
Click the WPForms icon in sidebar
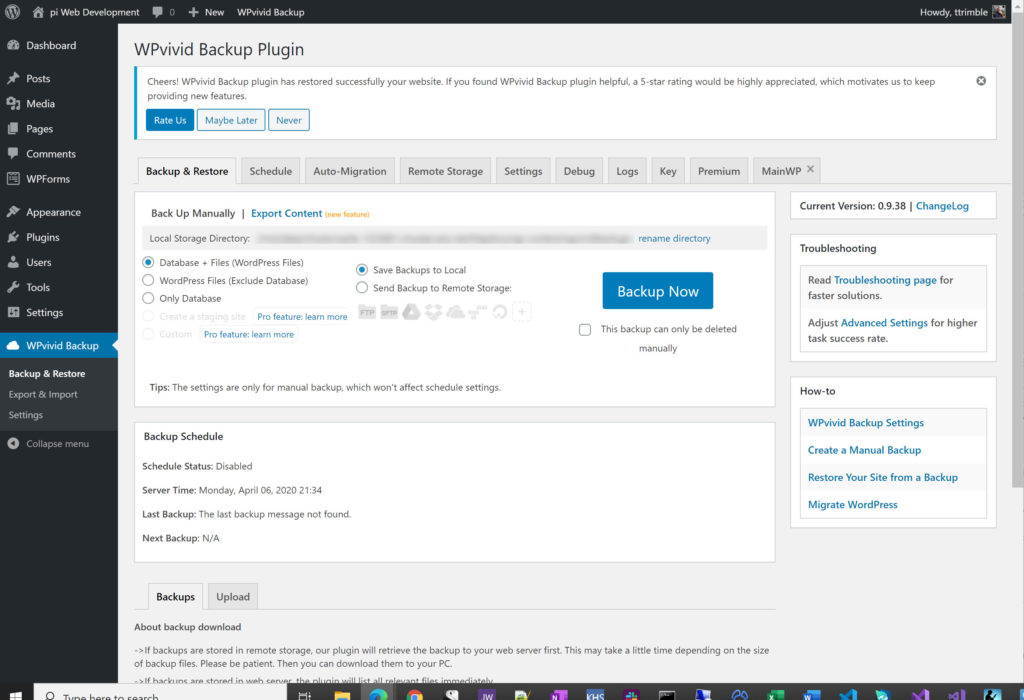[x=13, y=178]
